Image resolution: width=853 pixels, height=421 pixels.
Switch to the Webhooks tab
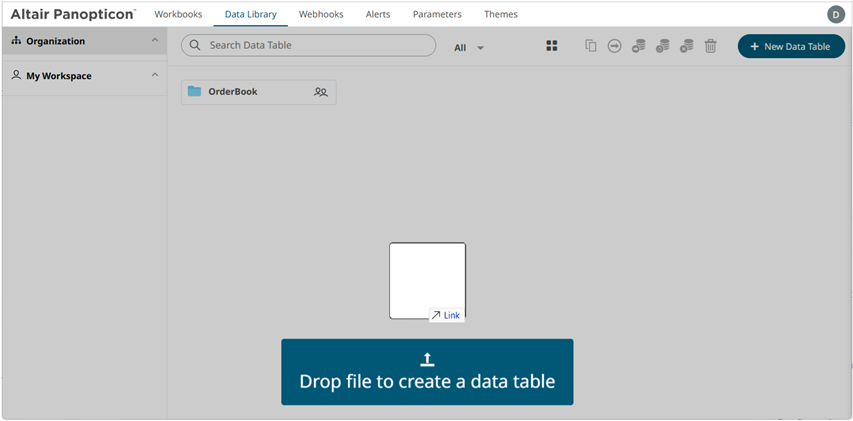pyautogui.click(x=321, y=15)
